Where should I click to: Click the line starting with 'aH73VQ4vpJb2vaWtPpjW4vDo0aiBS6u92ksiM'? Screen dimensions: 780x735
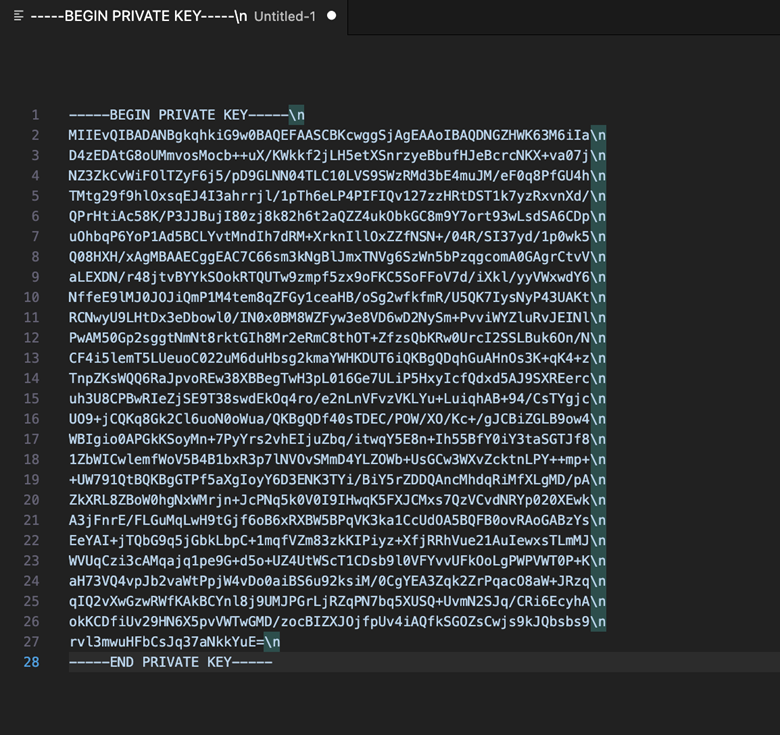click(x=337, y=581)
